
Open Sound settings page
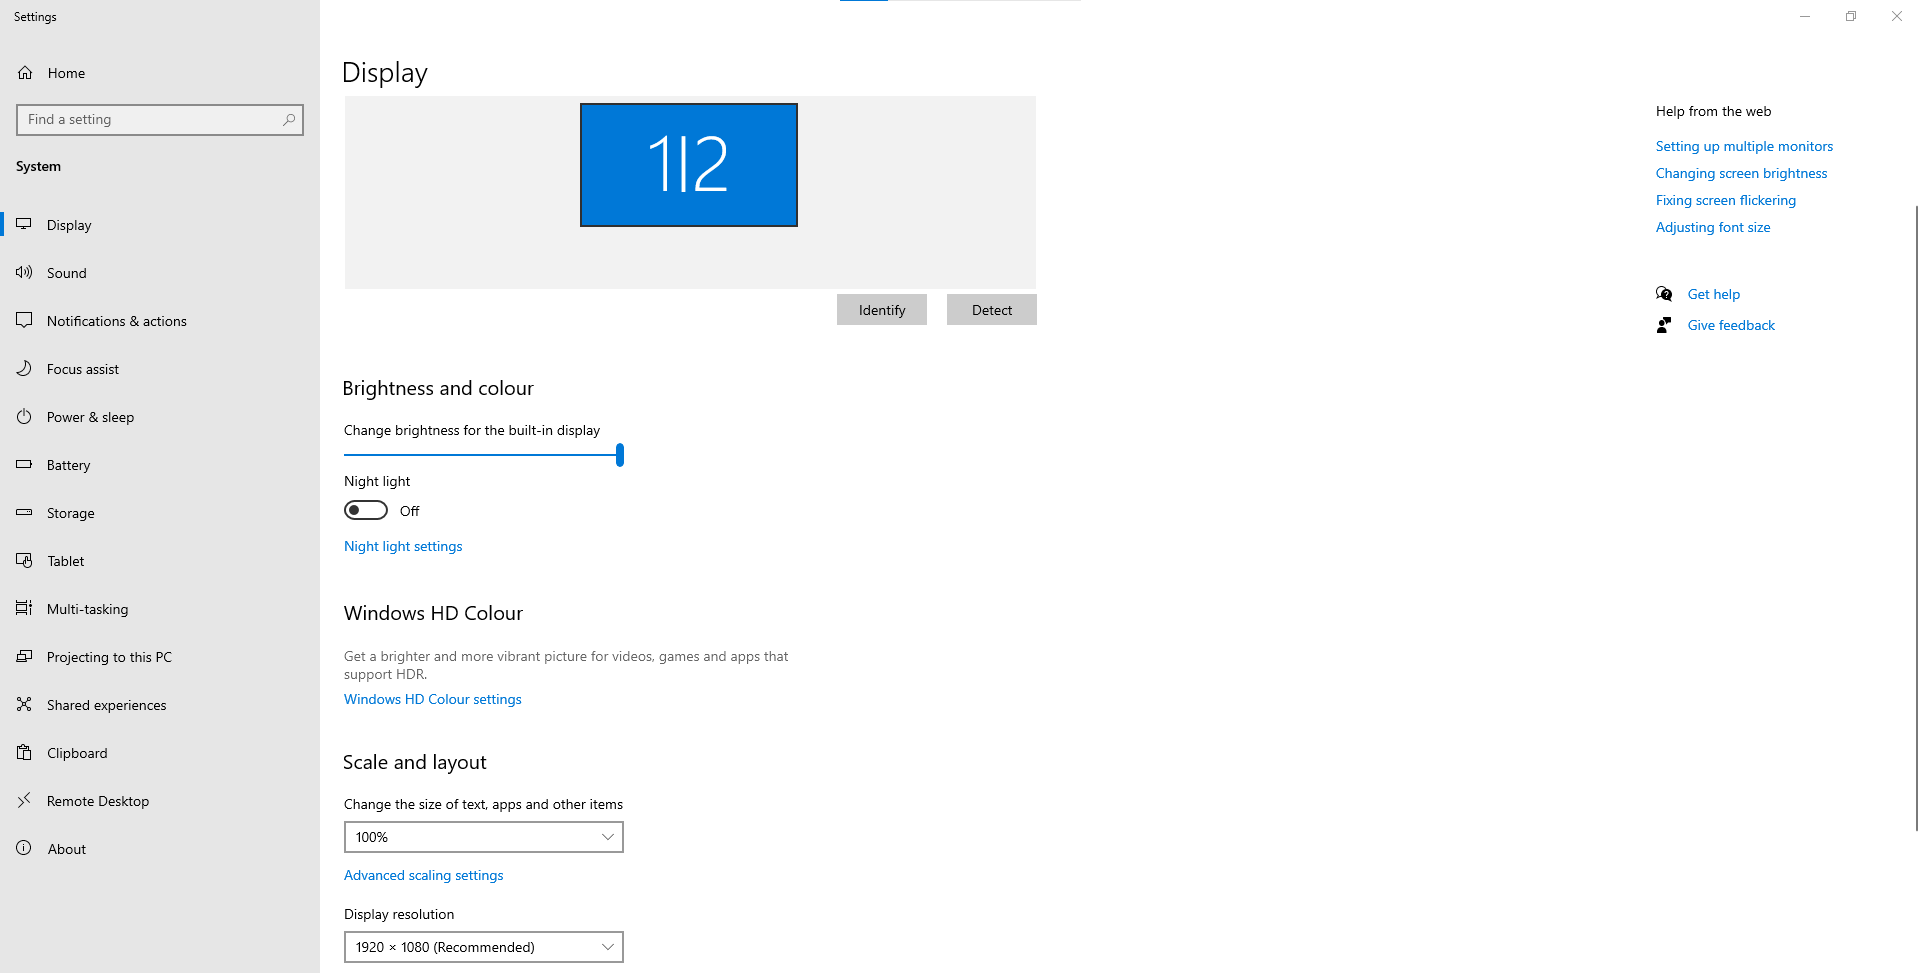coord(160,273)
